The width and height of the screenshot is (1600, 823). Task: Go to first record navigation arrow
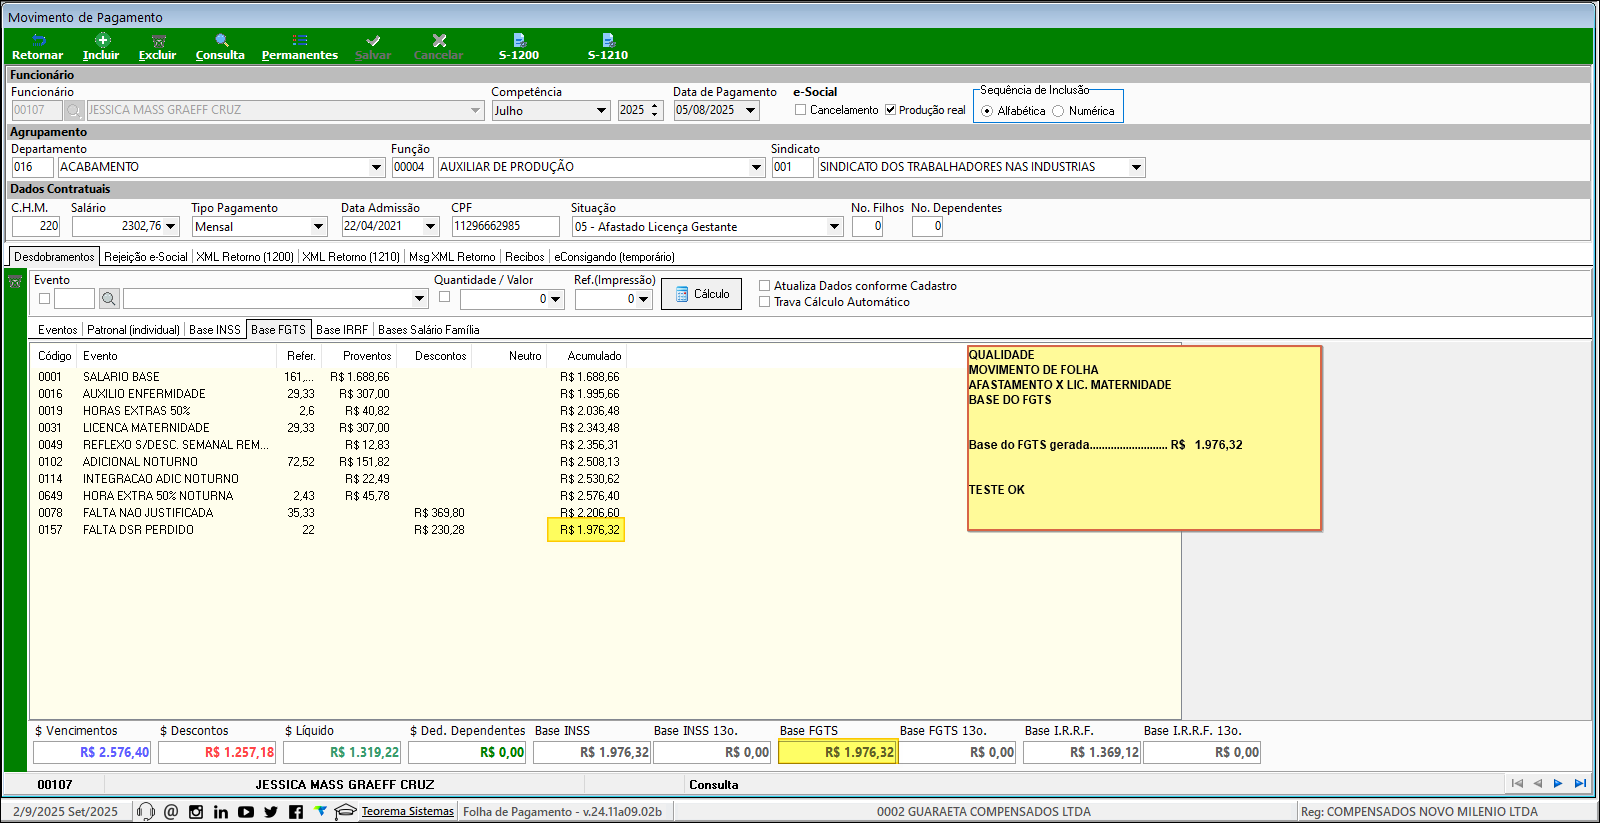pos(1517,783)
